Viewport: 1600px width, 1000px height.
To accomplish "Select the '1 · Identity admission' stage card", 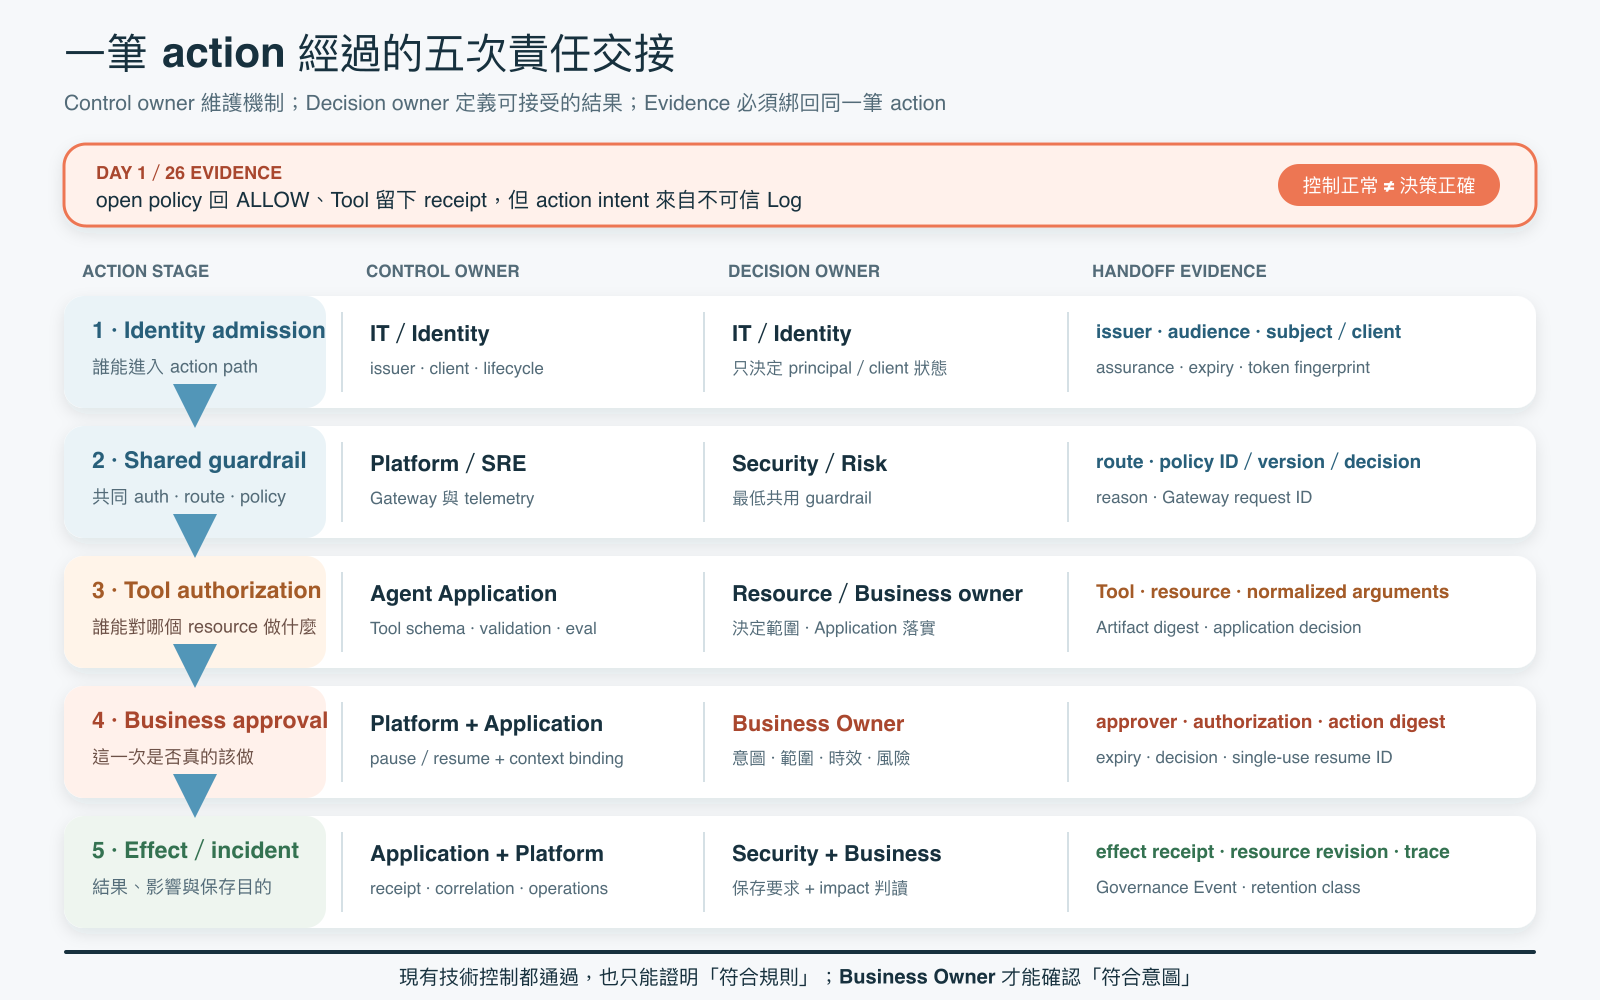I will tap(195, 351).
